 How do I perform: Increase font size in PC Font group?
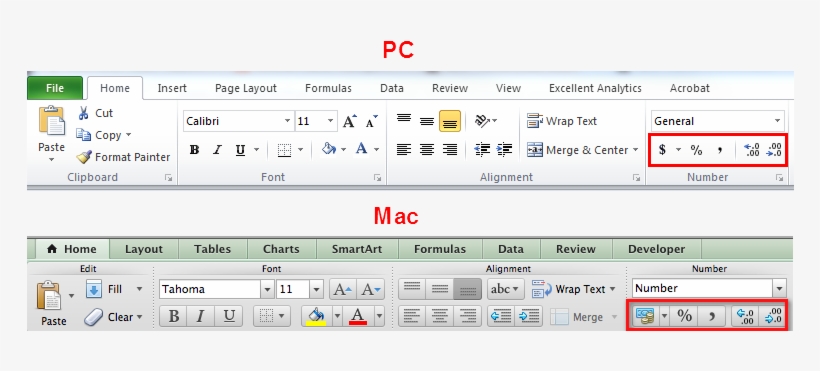coord(349,121)
